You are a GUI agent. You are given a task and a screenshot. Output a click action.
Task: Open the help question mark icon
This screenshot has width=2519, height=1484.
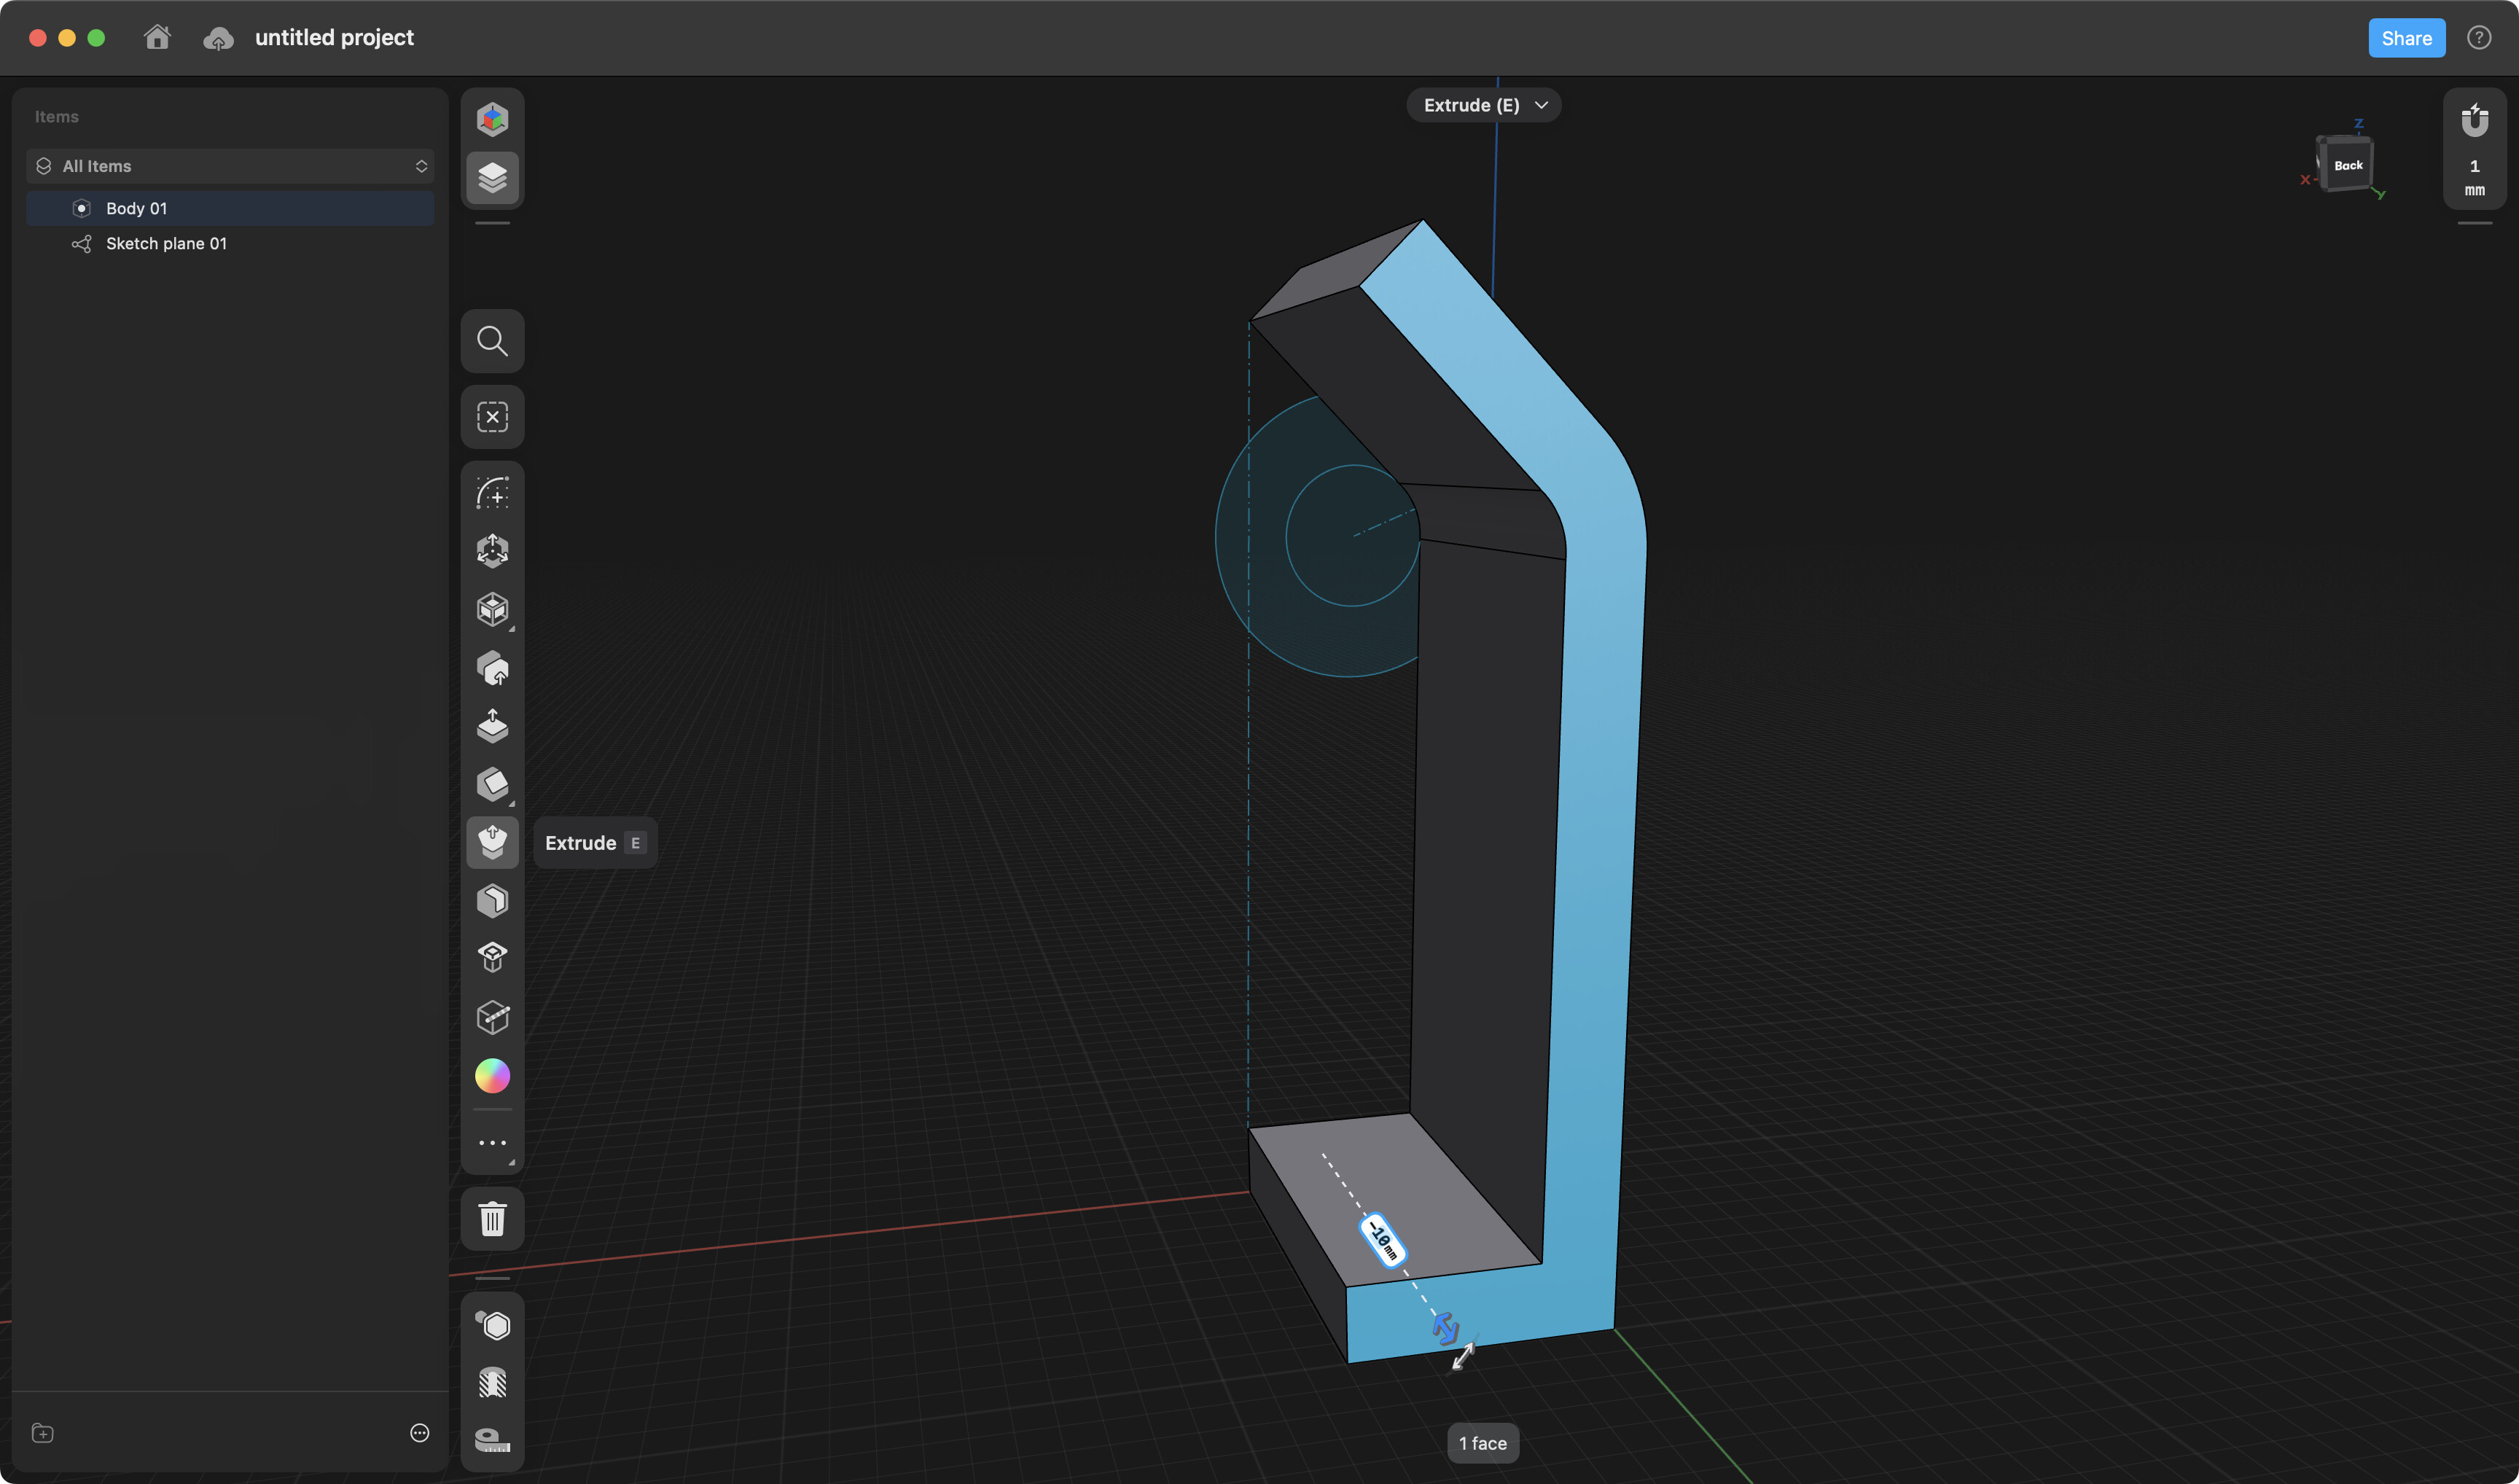coord(2478,38)
